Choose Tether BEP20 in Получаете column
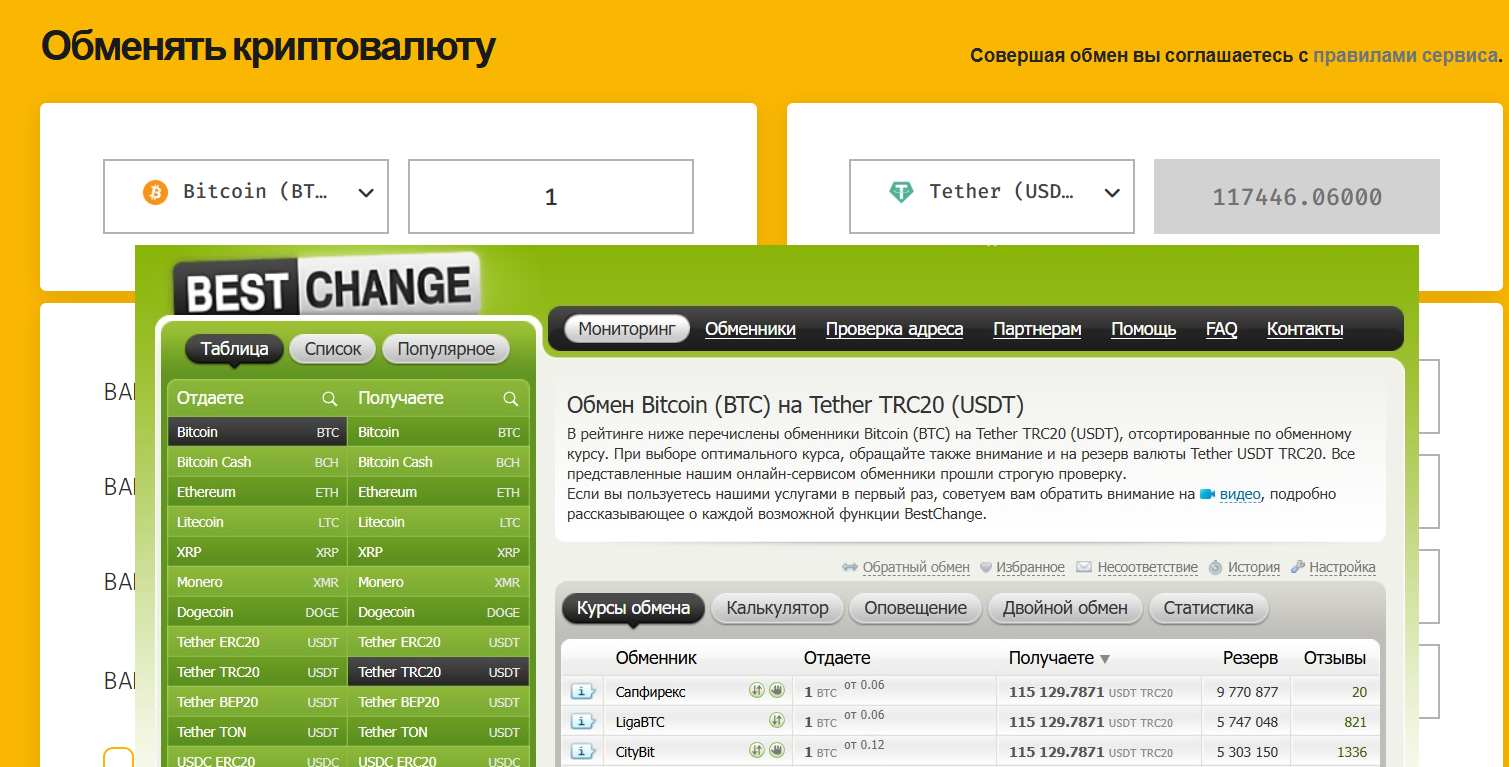The height and width of the screenshot is (767, 1509). coord(439,702)
